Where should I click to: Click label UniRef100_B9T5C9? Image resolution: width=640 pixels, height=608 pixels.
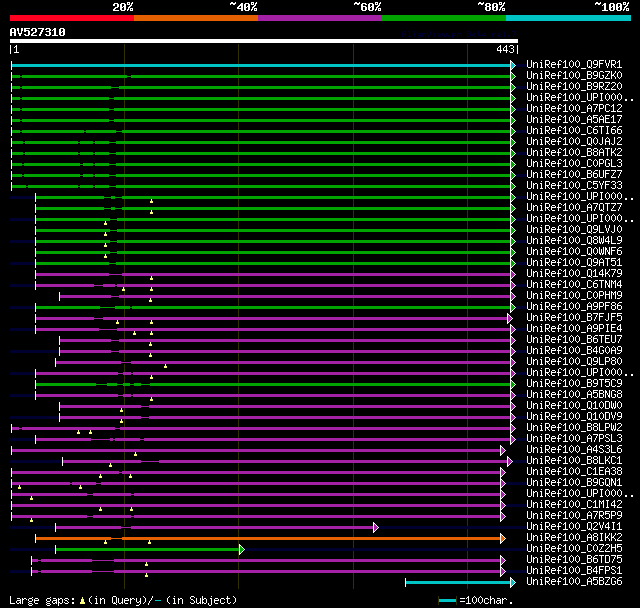pyautogui.click(x=574, y=384)
